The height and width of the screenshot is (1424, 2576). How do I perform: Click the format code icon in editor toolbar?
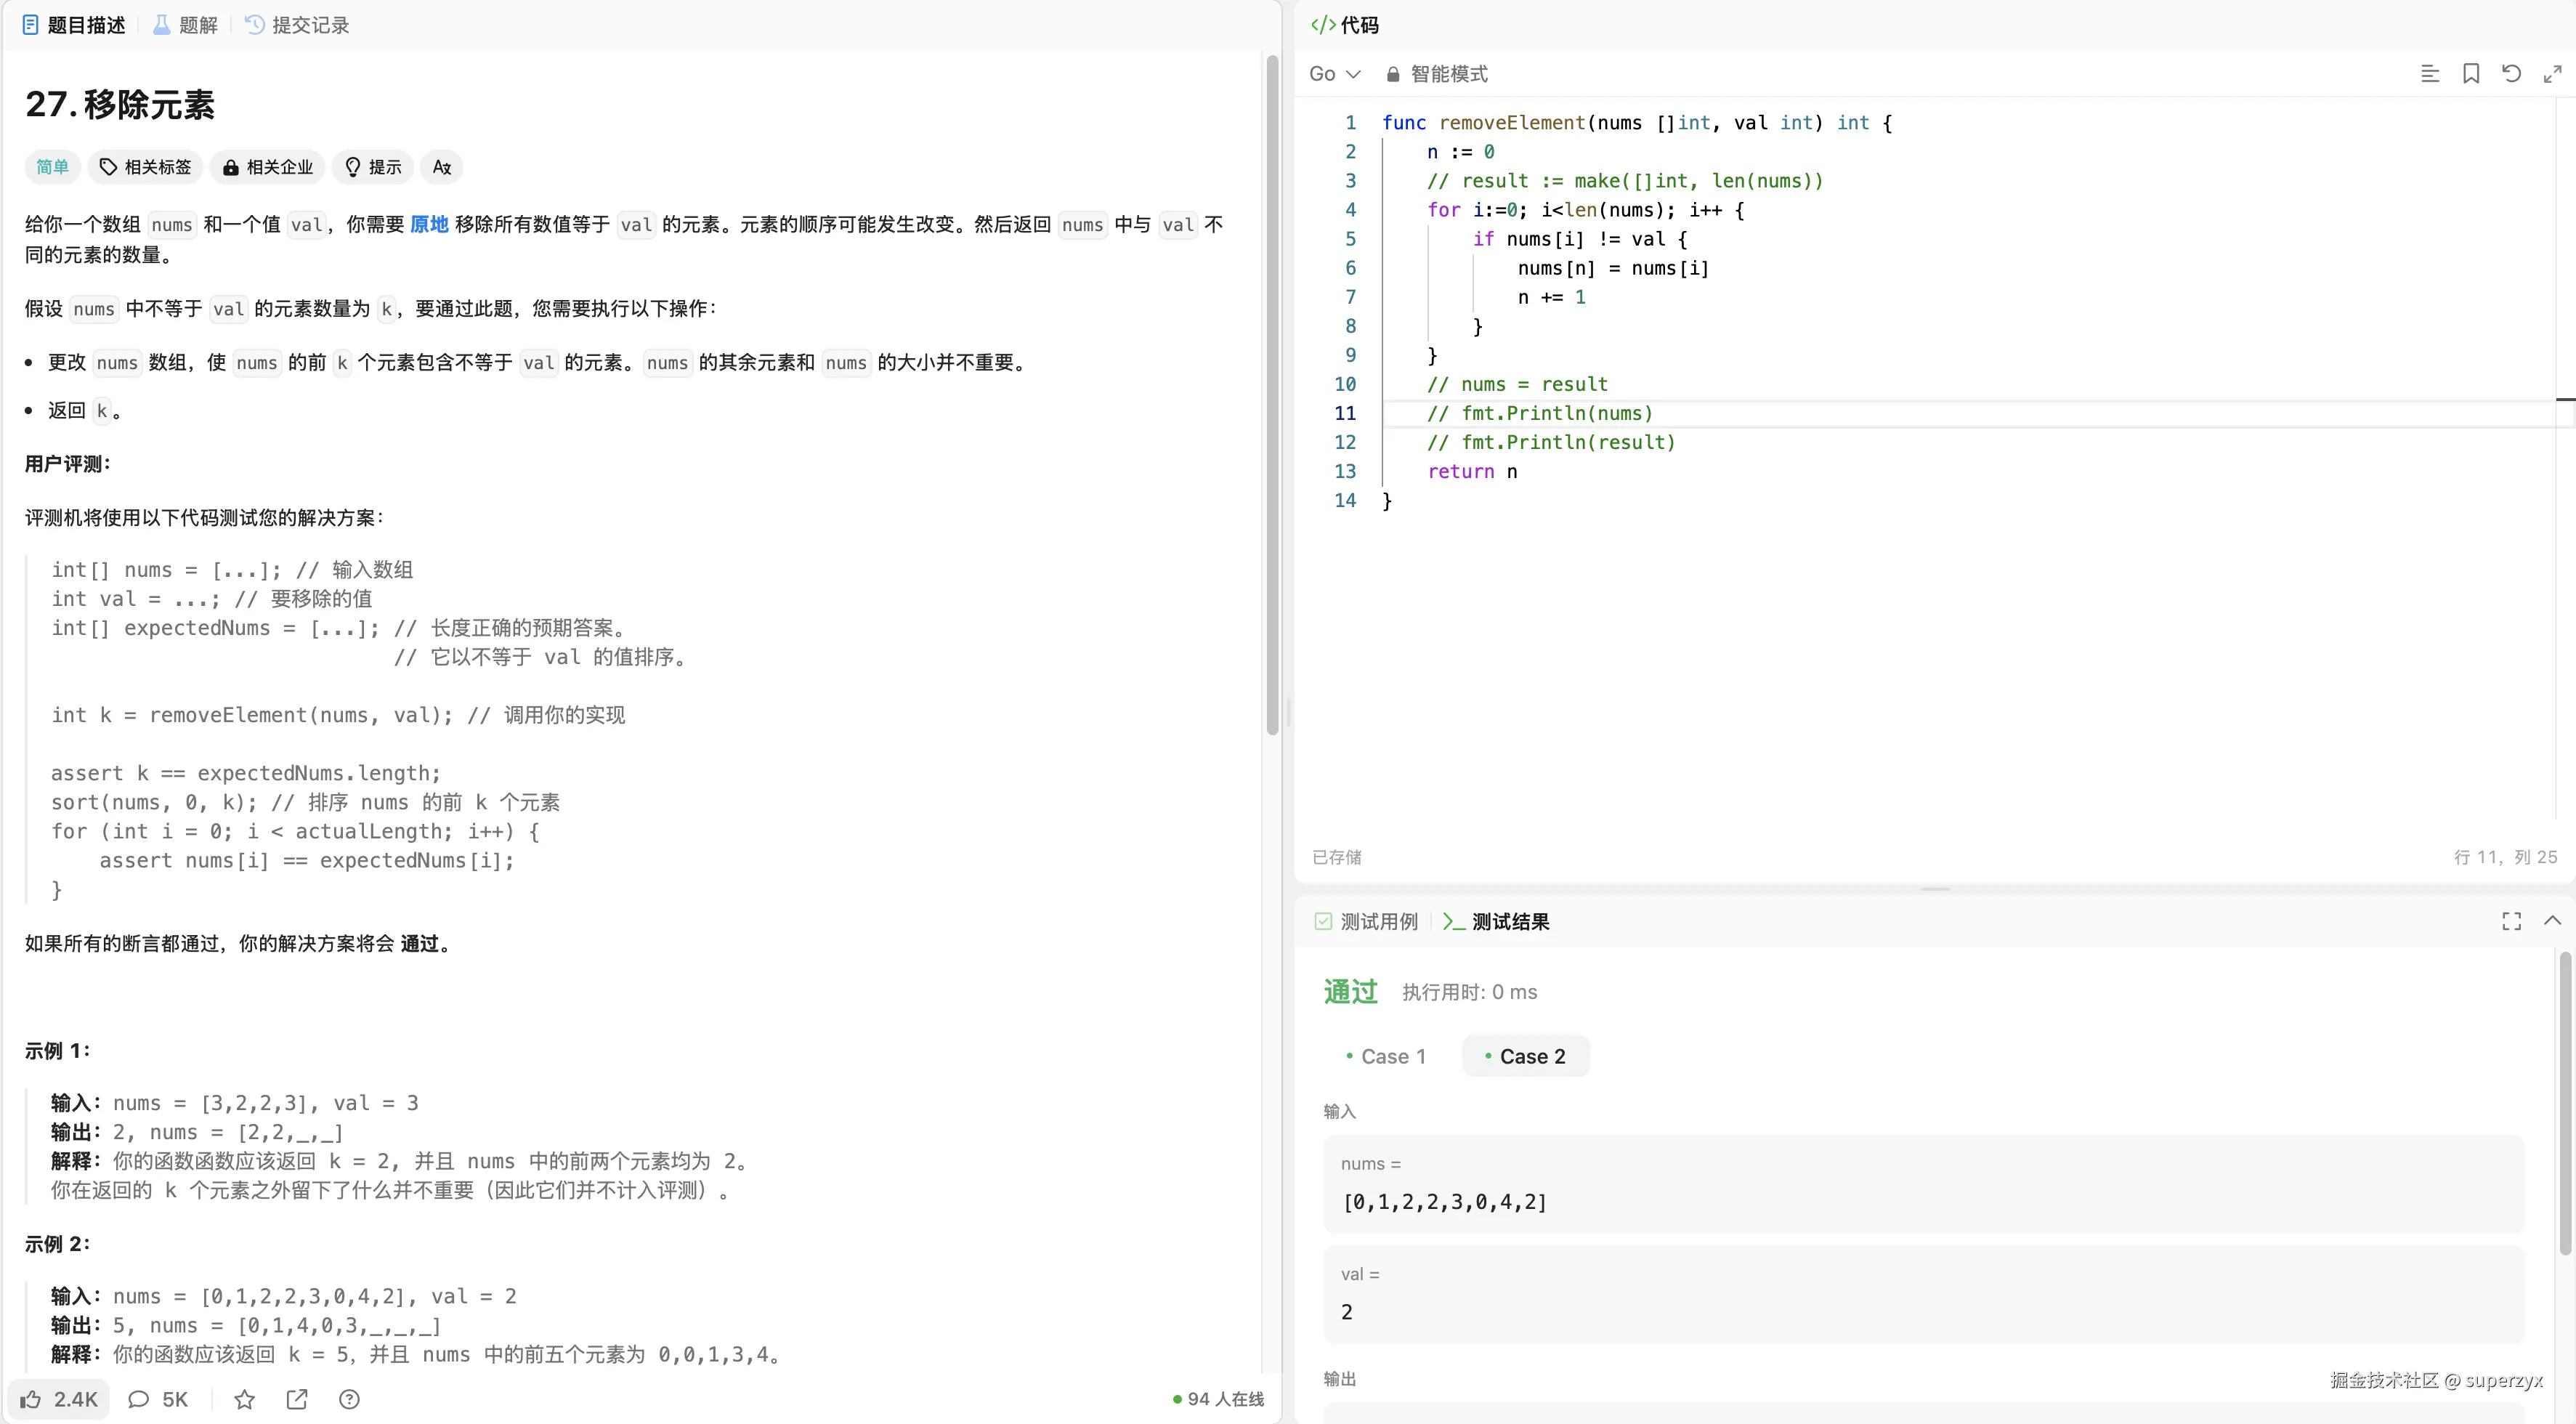(x=2429, y=74)
